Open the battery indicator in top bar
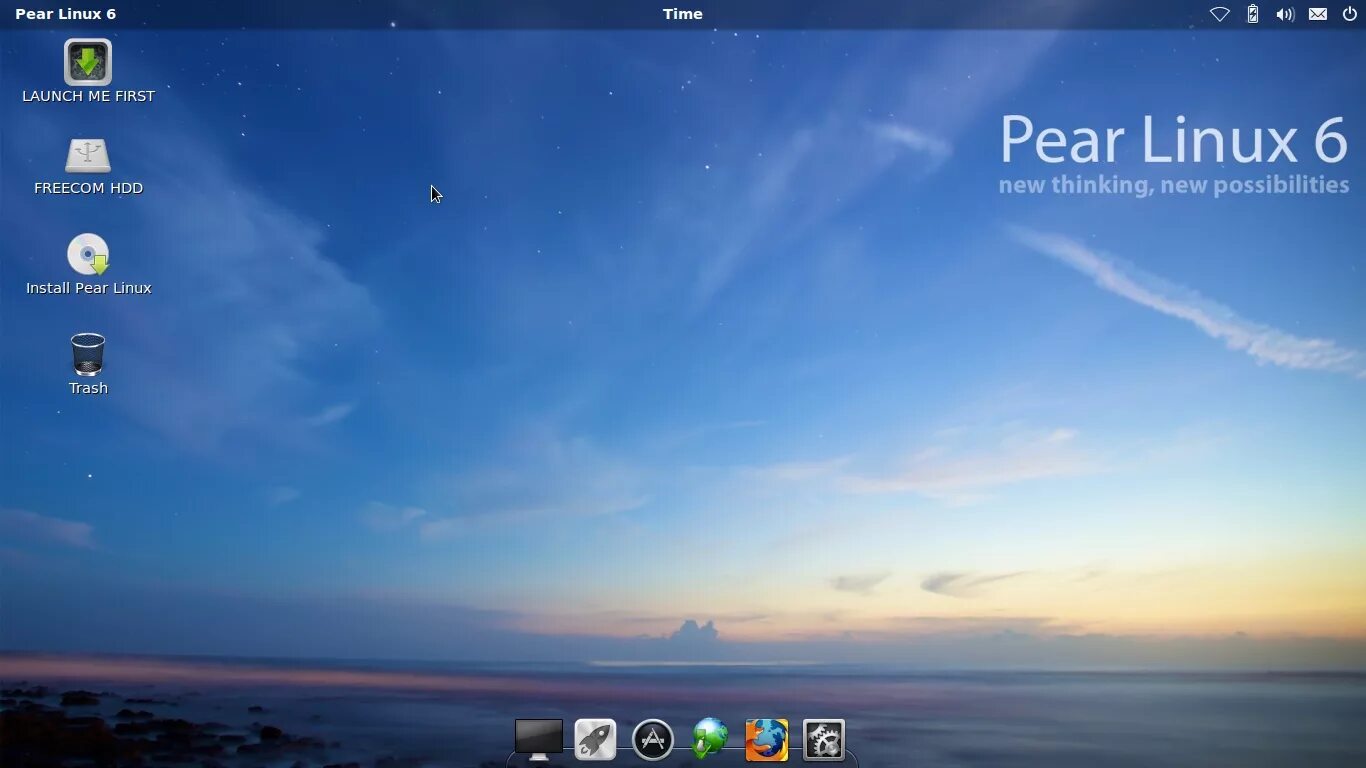The width and height of the screenshot is (1366, 768). click(x=1253, y=14)
